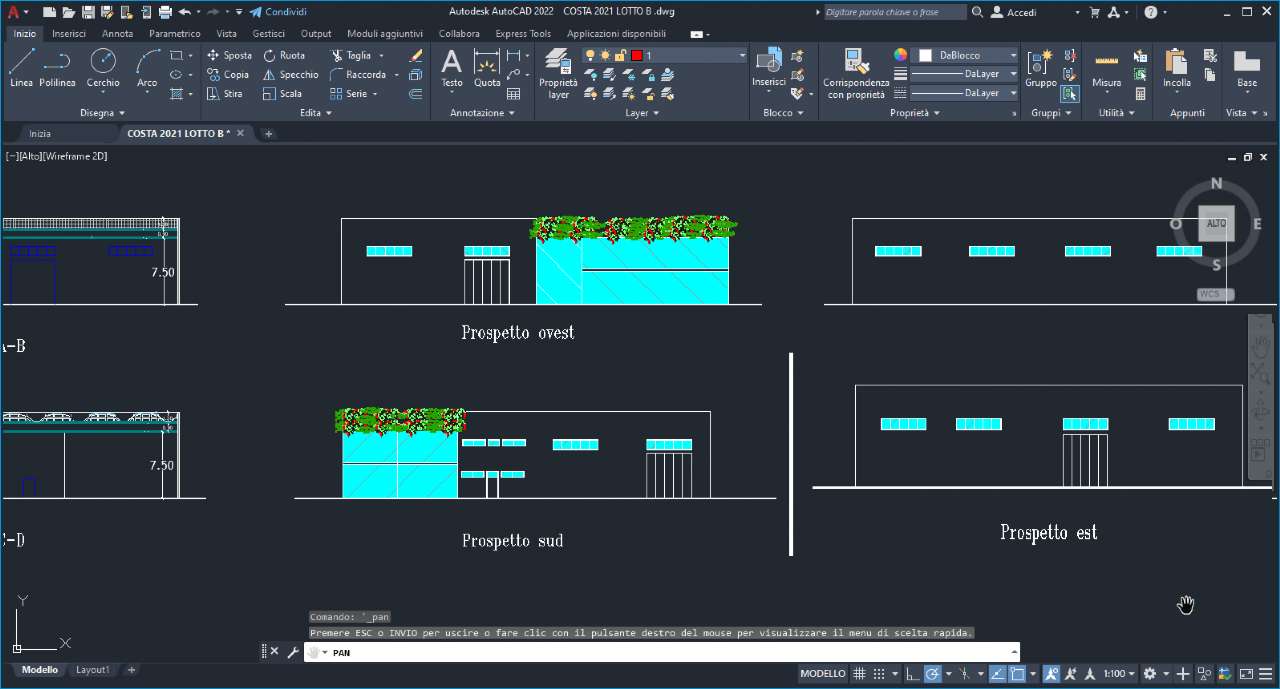This screenshot has height=689, width=1280.
Task: Activate the Specchio mirror tool
Action: tap(290, 75)
